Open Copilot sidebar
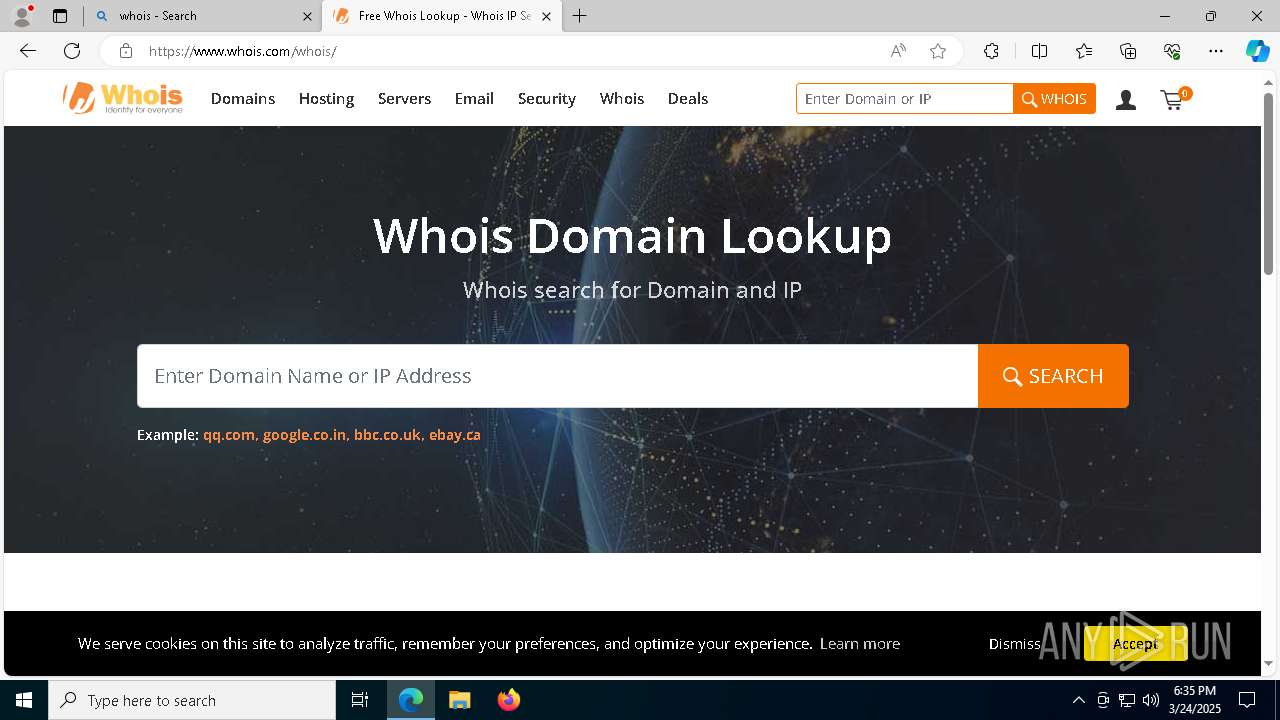Viewport: 1280px width, 720px height. (x=1257, y=51)
